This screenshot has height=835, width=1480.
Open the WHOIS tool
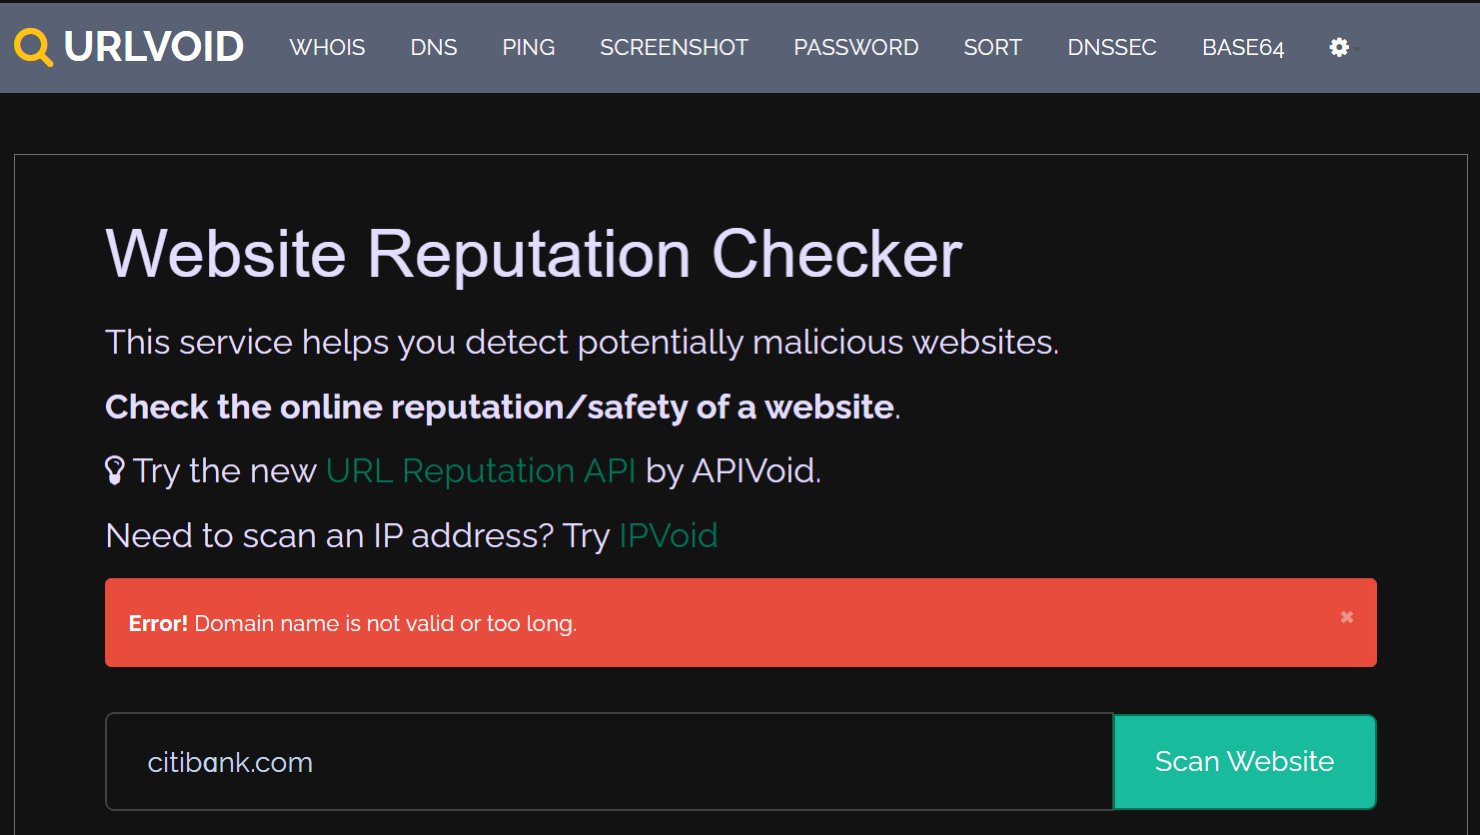[x=327, y=47]
